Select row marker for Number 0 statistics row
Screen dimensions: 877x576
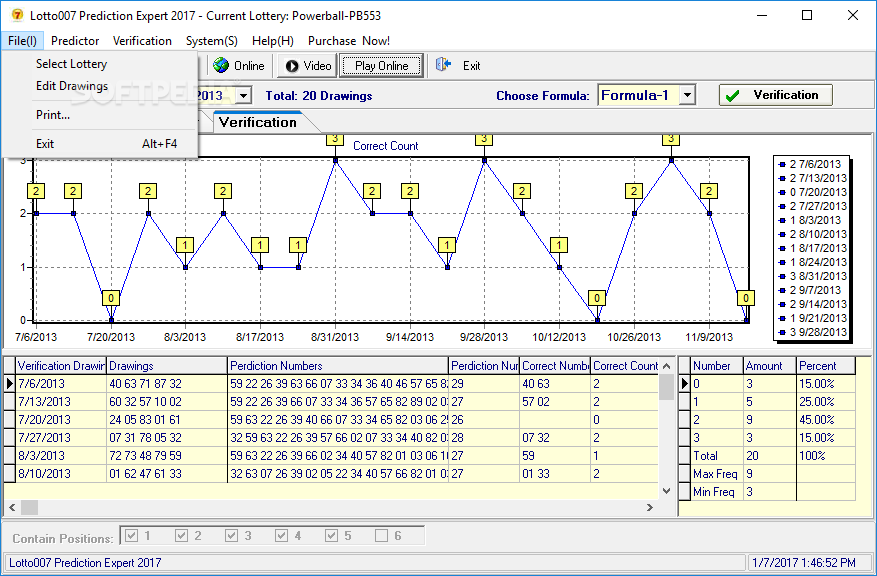[x=685, y=384]
